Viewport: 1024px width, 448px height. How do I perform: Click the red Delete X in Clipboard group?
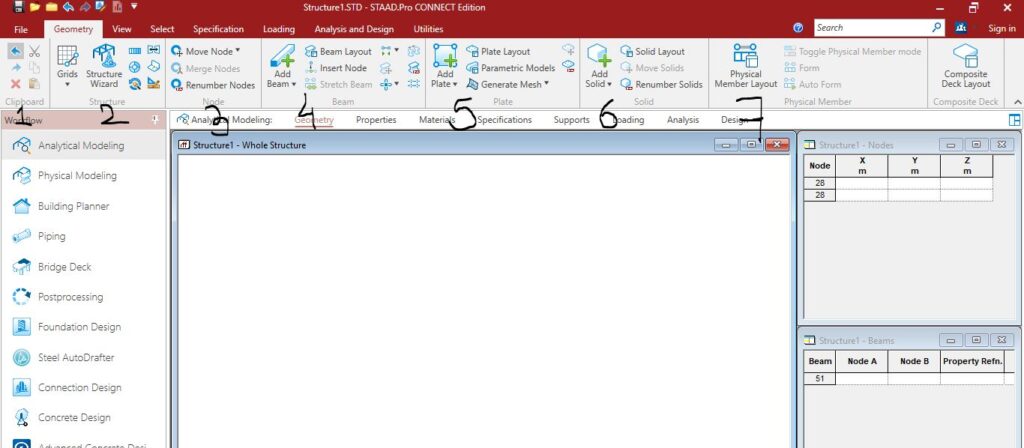tap(16, 84)
